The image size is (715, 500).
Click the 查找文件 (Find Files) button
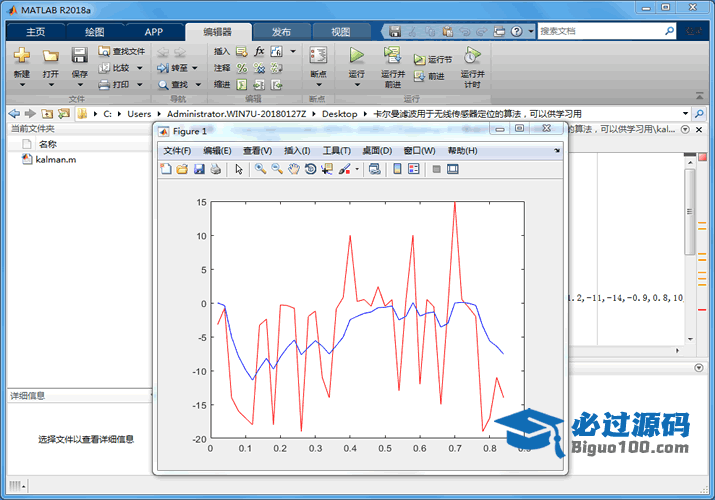coord(122,51)
